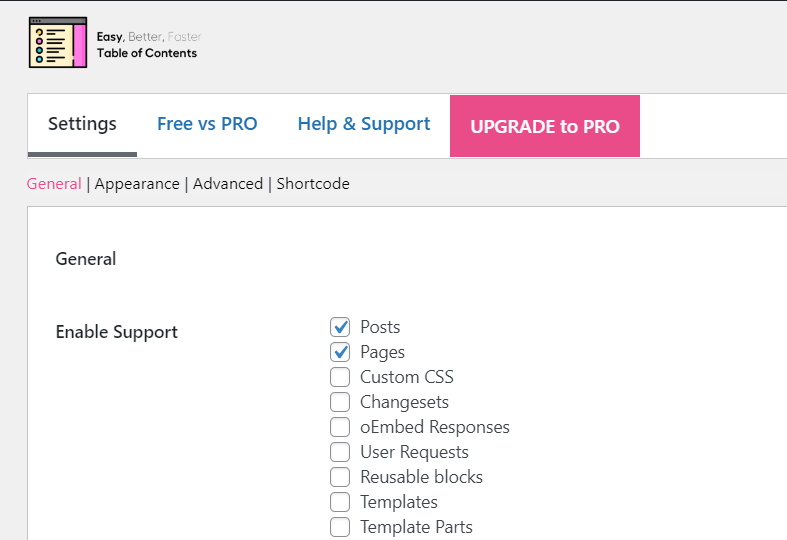Tick the Templates checkbox
The width and height of the screenshot is (787, 540).
pos(340,502)
